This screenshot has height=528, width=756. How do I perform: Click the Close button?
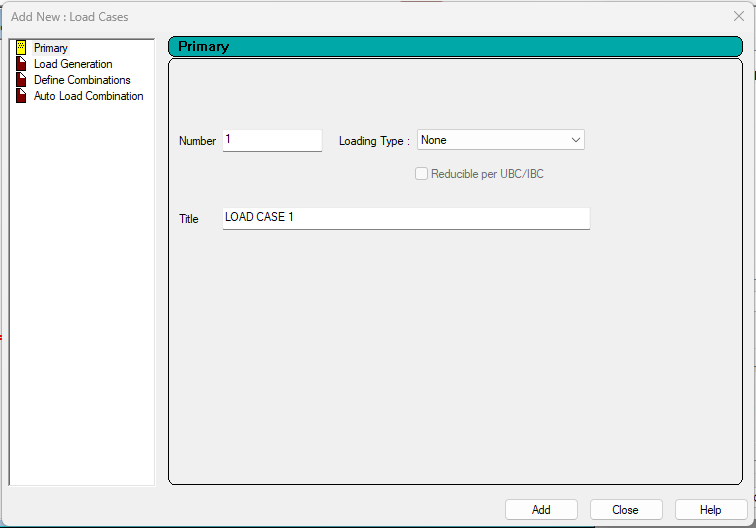pos(625,510)
